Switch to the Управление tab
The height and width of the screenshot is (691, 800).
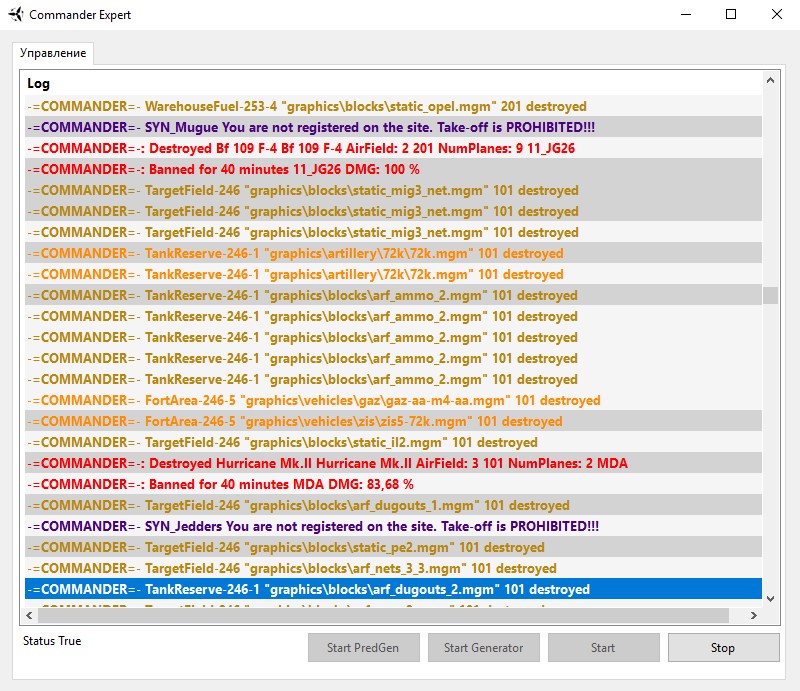point(53,53)
